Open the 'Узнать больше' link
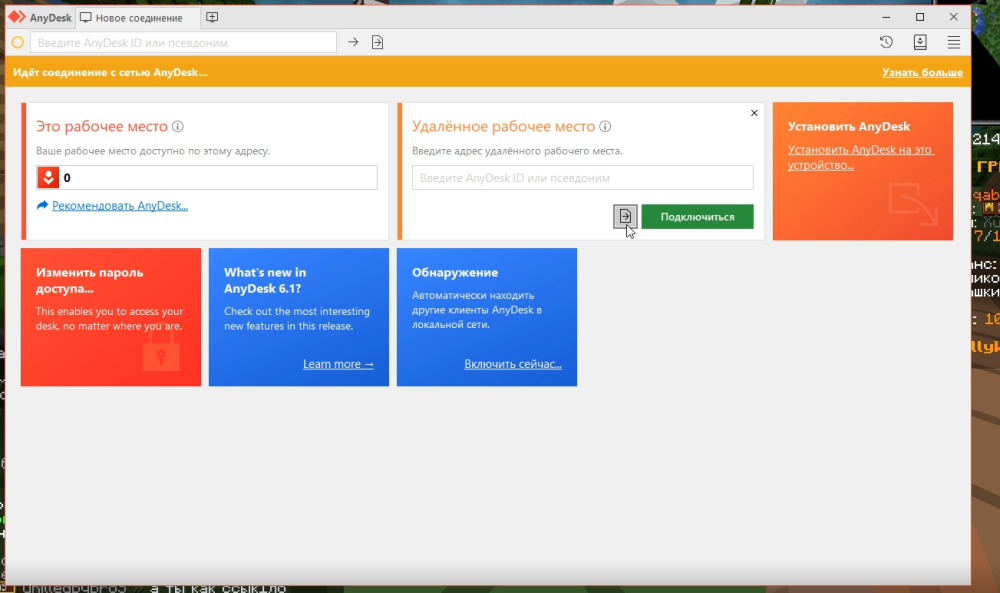The image size is (1000, 593). coord(922,72)
